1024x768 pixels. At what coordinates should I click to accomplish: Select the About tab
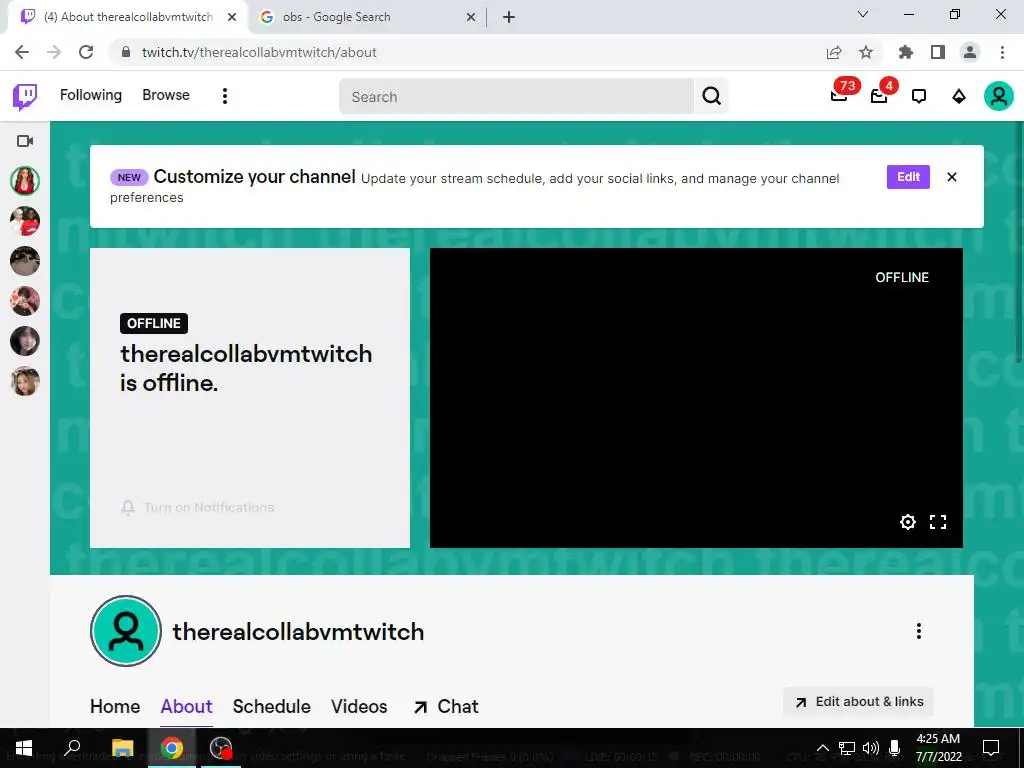point(187,707)
